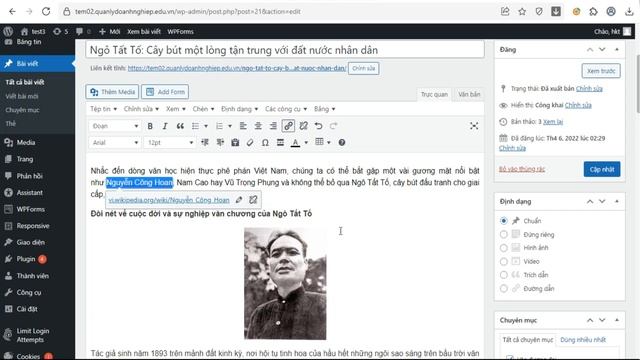Viewport: 640px width, 360px height.
Task: Align text right
Action: (x=273, y=126)
